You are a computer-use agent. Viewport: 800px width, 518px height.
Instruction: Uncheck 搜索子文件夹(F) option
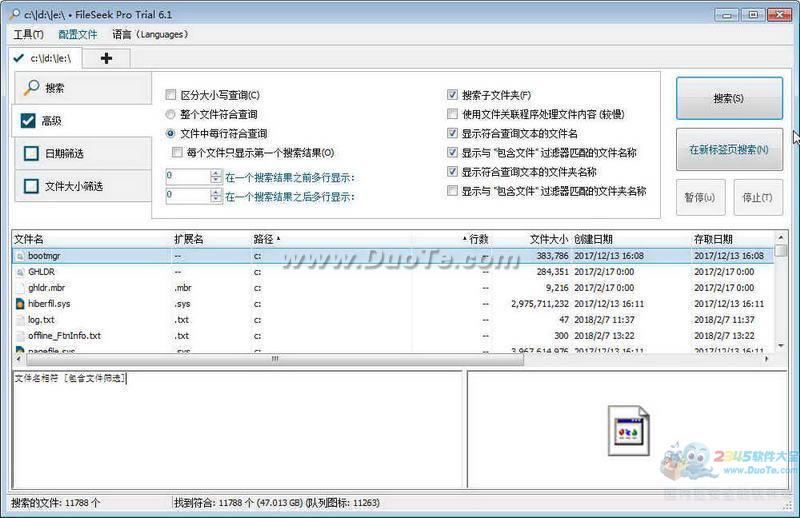coord(452,95)
